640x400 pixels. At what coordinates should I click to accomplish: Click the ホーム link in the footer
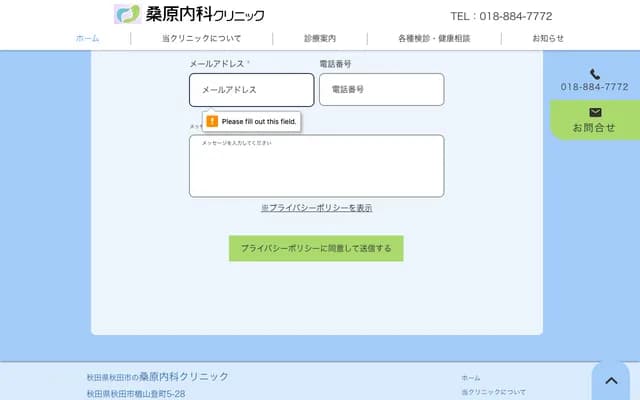coord(470,378)
